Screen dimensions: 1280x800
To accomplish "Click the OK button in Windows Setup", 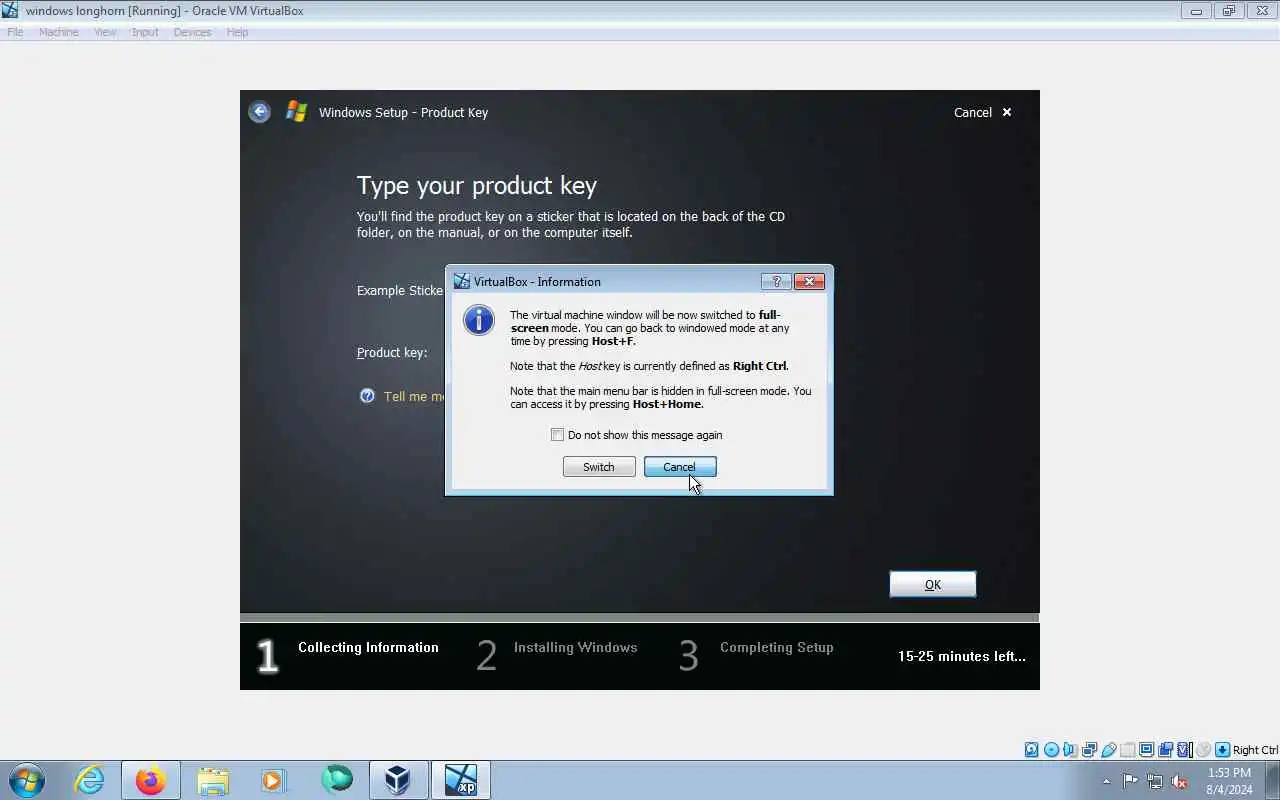I will (933, 584).
